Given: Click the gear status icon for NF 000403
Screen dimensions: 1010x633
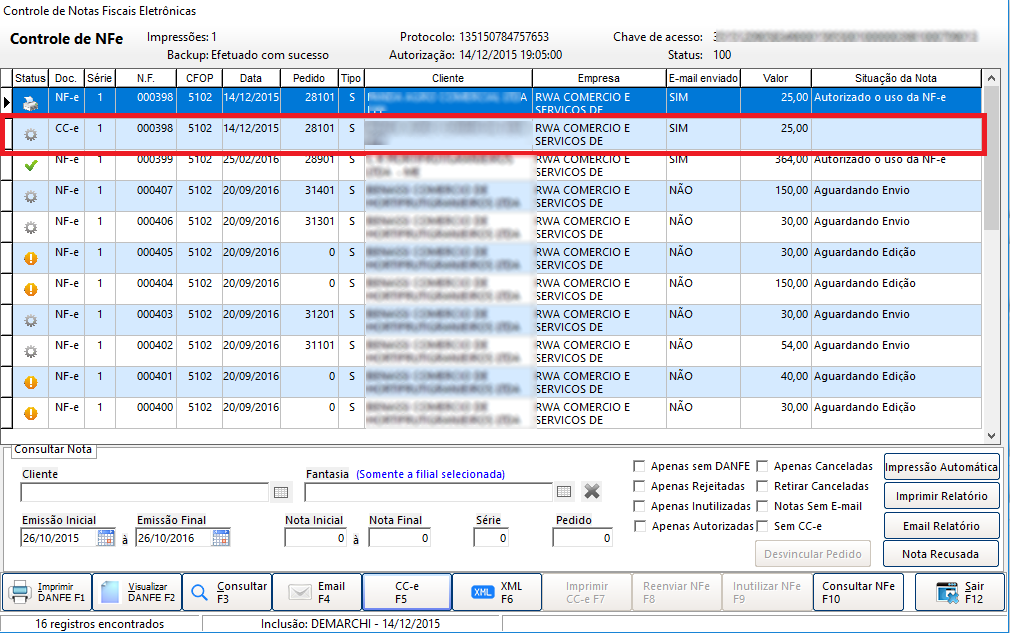Looking at the screenshot, I should [30, 320].
